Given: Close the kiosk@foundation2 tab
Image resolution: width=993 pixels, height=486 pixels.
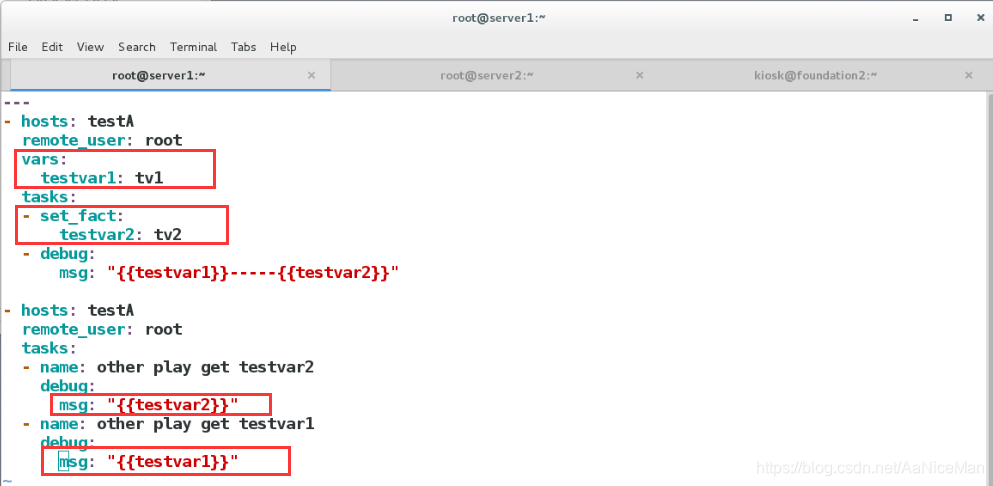Looking at the screenshot, I should coord(968,75).
